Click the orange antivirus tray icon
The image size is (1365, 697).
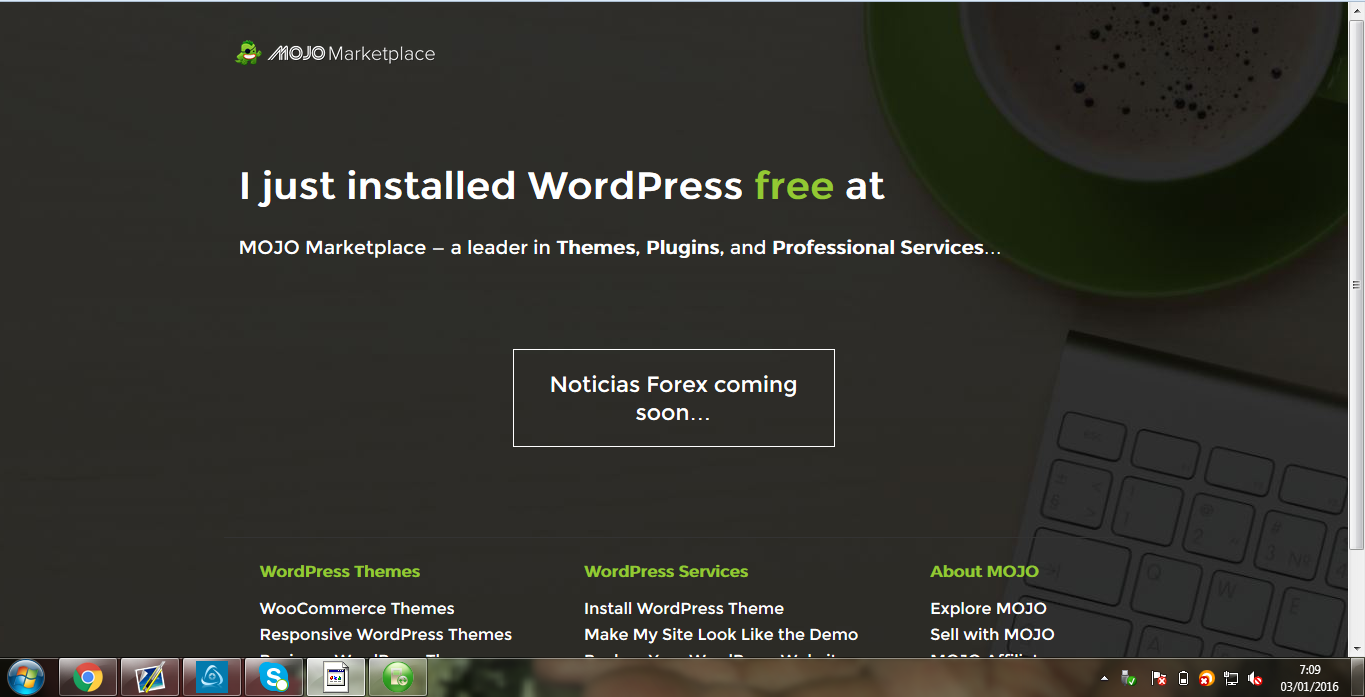[x=1207, y=678]
